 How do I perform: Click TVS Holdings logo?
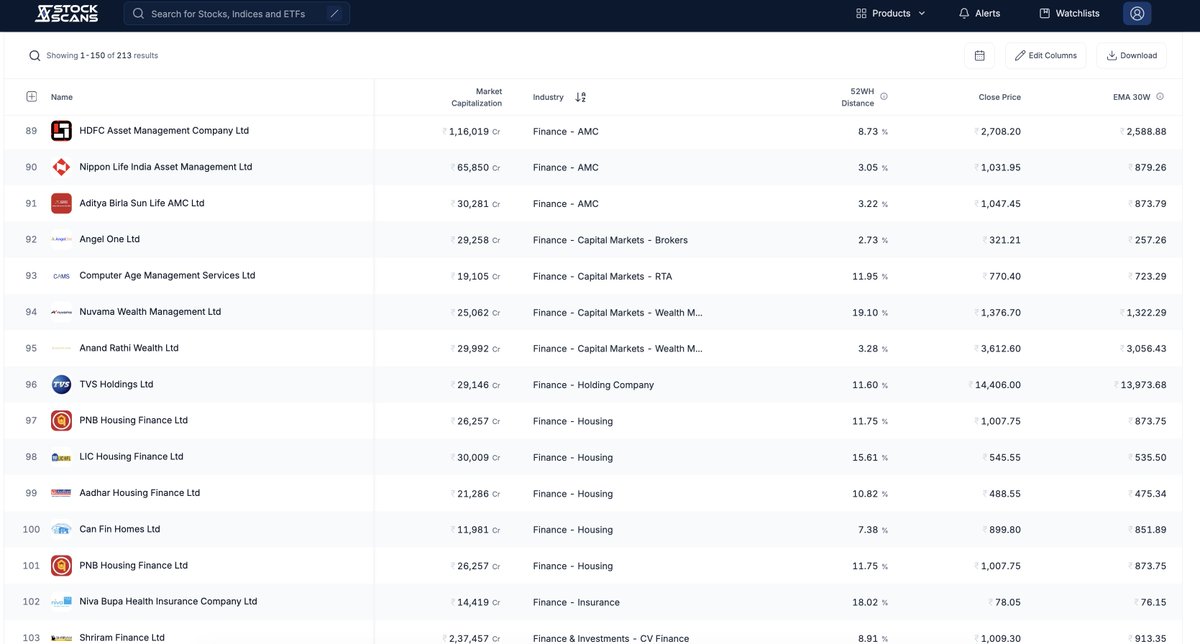click(61, 385)
